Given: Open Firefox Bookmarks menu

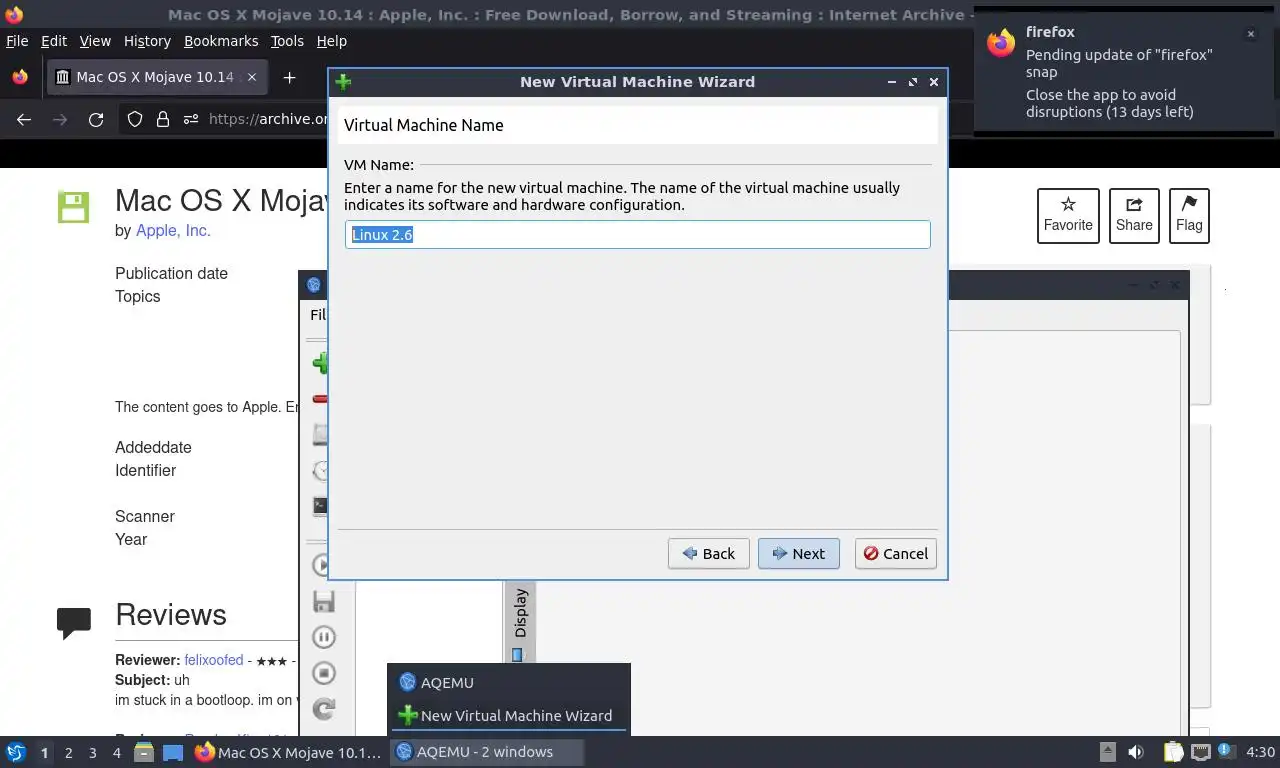Looking at the screenshot, I should point(221,41).
